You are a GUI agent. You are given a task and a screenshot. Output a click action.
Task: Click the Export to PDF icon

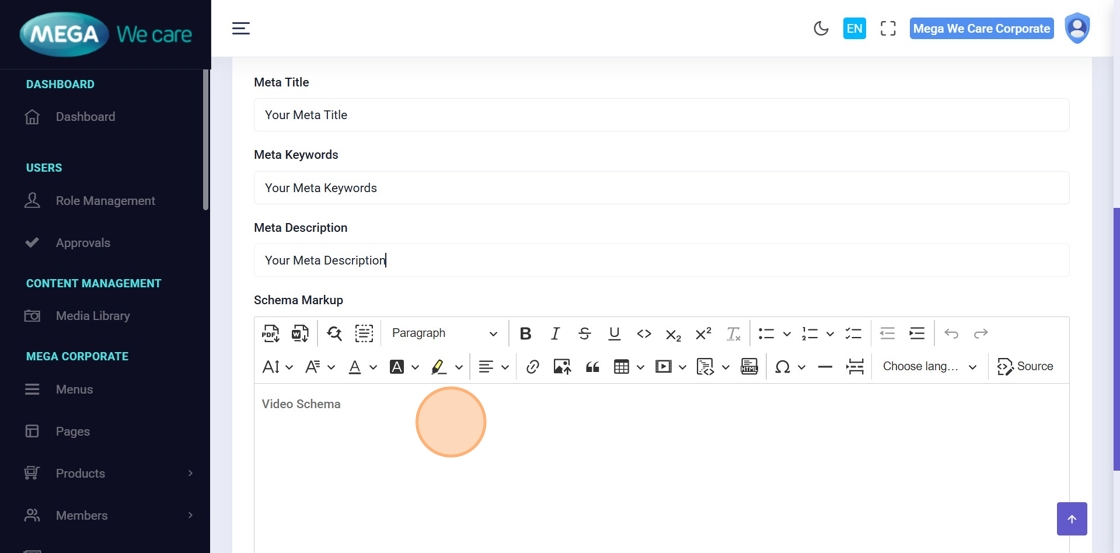point(271,334)
